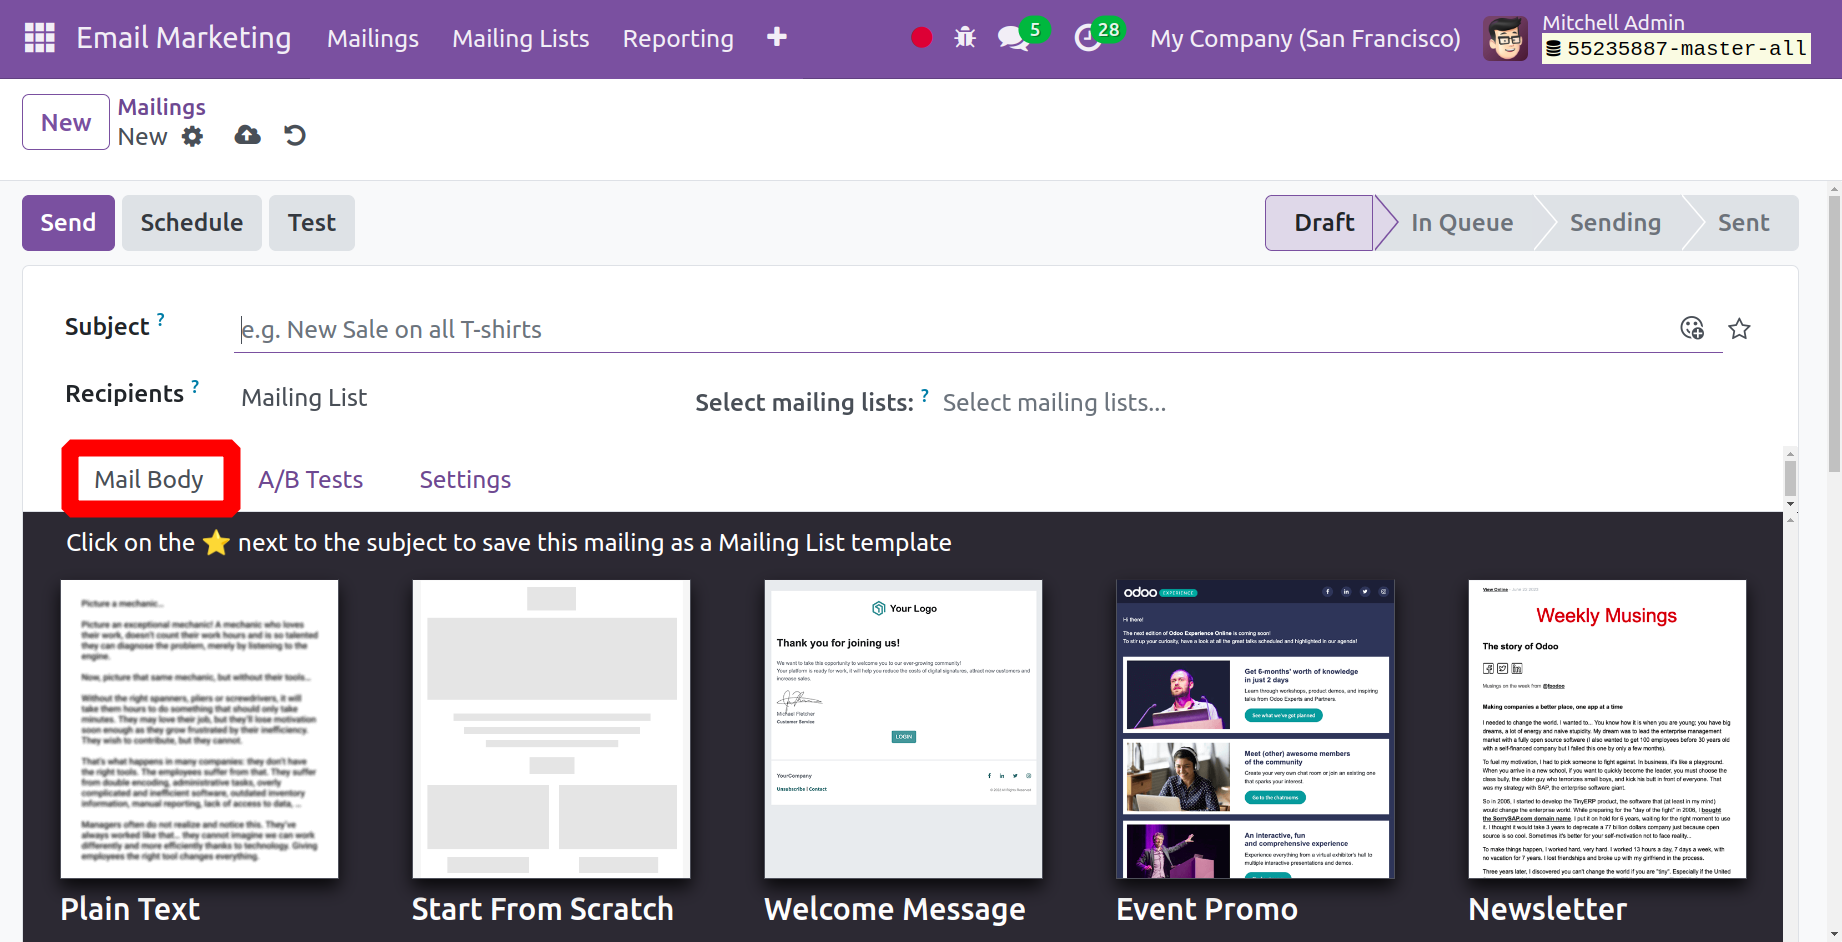Click the Subject input field
Image resolution: width=1842 pixels, height=942 pixels.
click(x=950, y=330)
